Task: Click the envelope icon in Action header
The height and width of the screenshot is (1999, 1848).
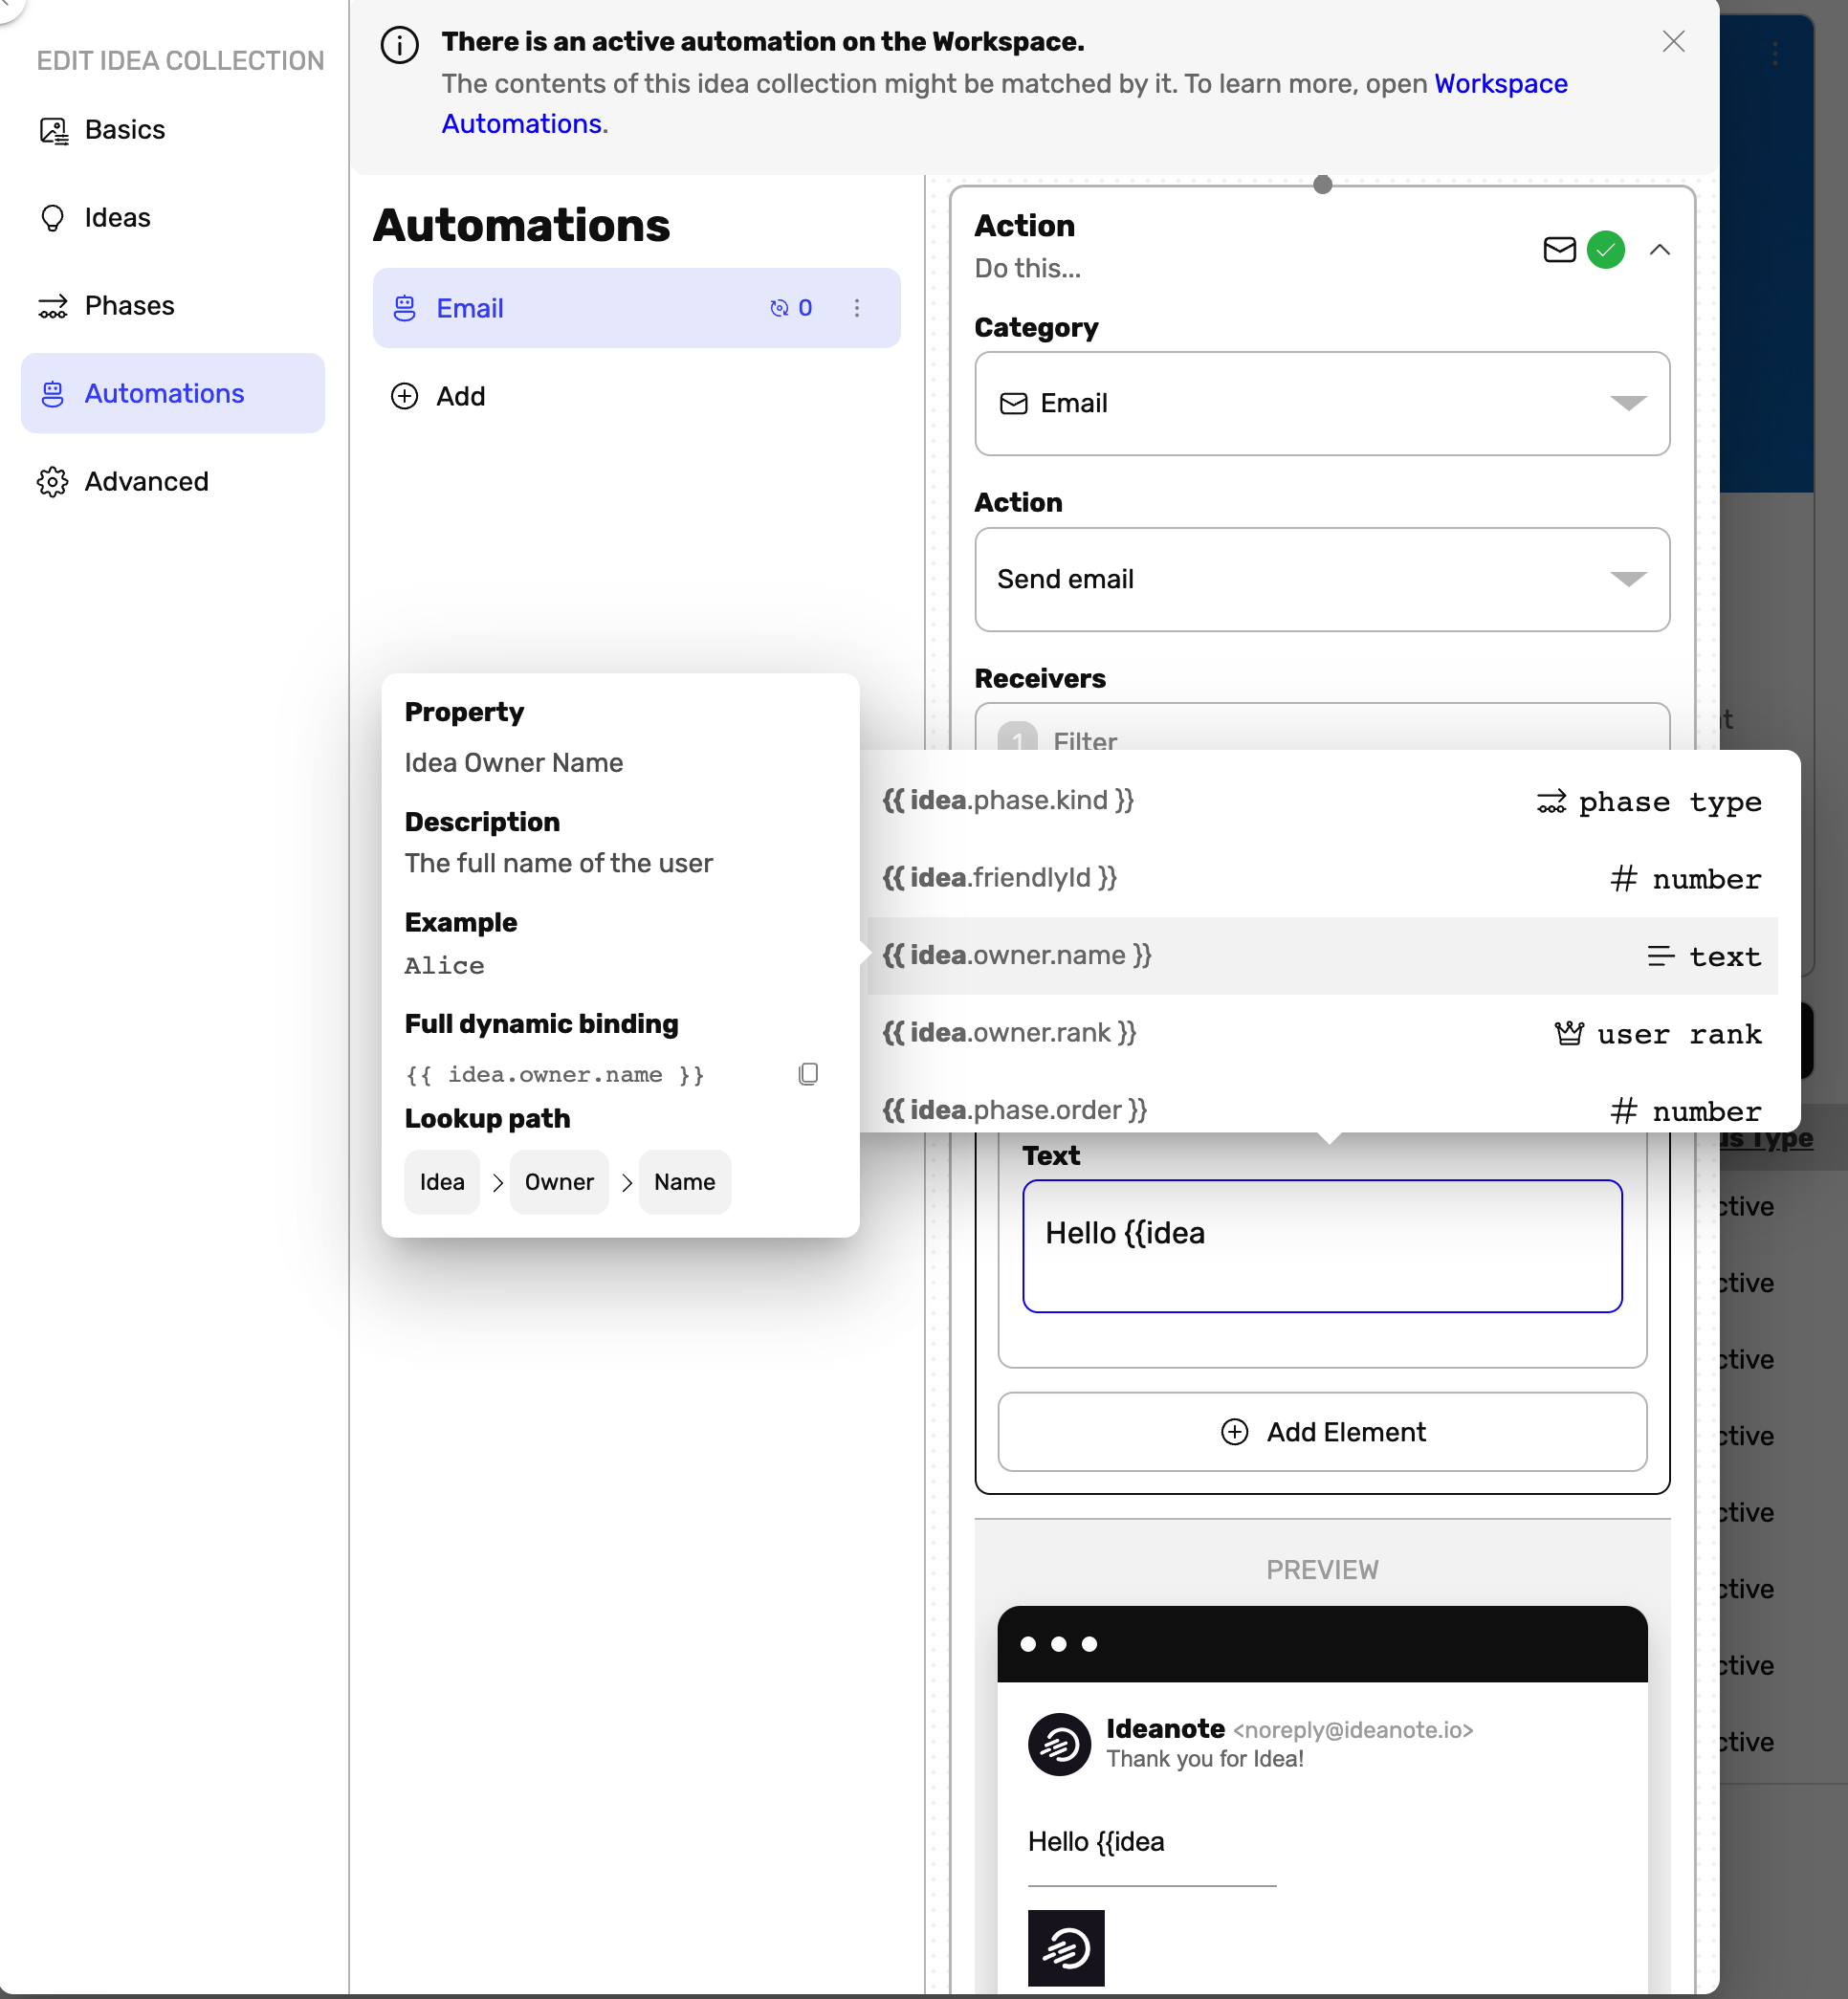Action: point(1559,250)
